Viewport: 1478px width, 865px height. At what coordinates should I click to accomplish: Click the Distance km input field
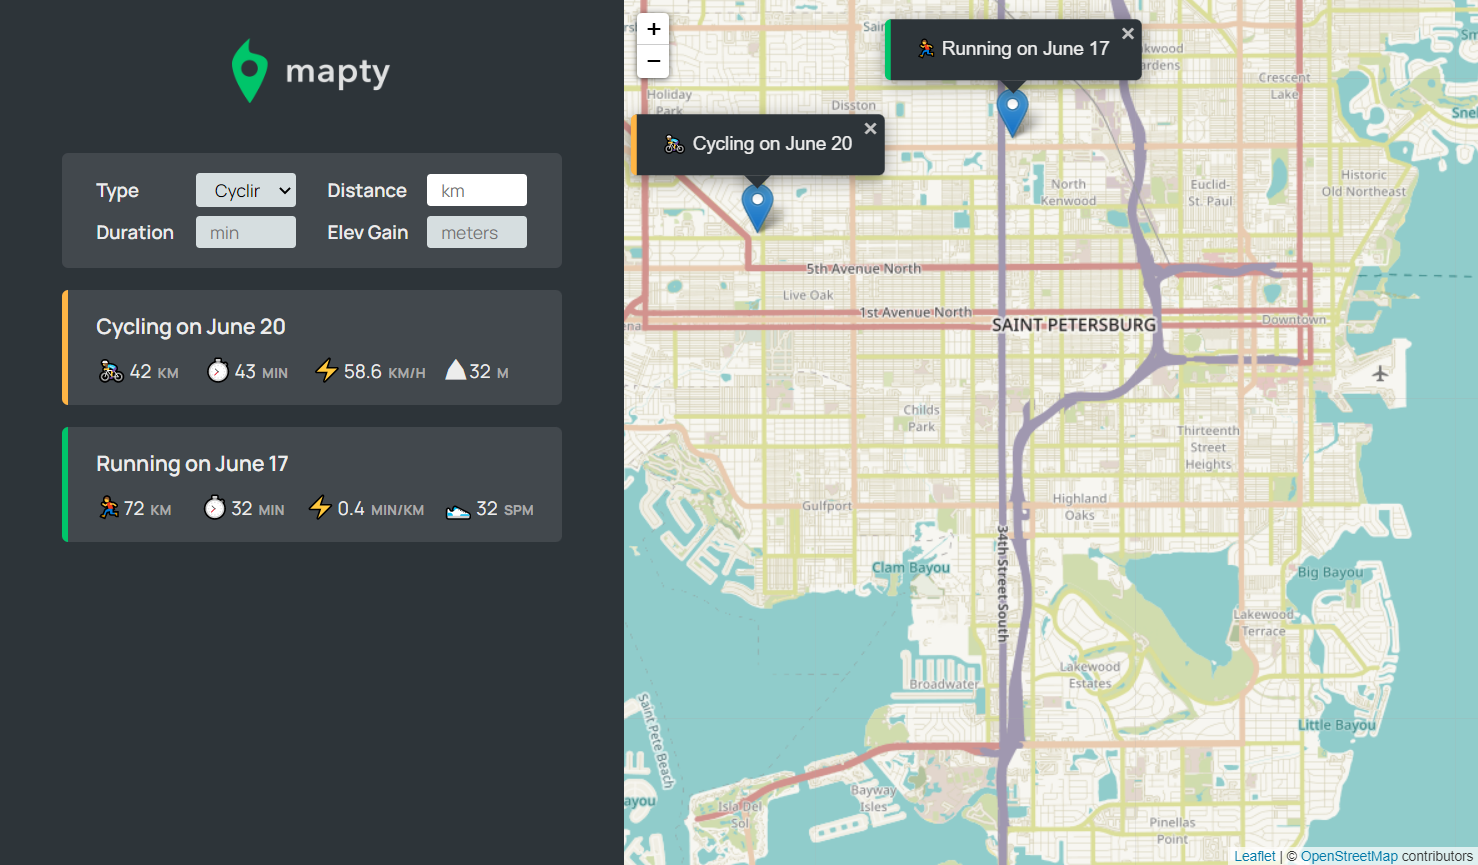[477, 190]
